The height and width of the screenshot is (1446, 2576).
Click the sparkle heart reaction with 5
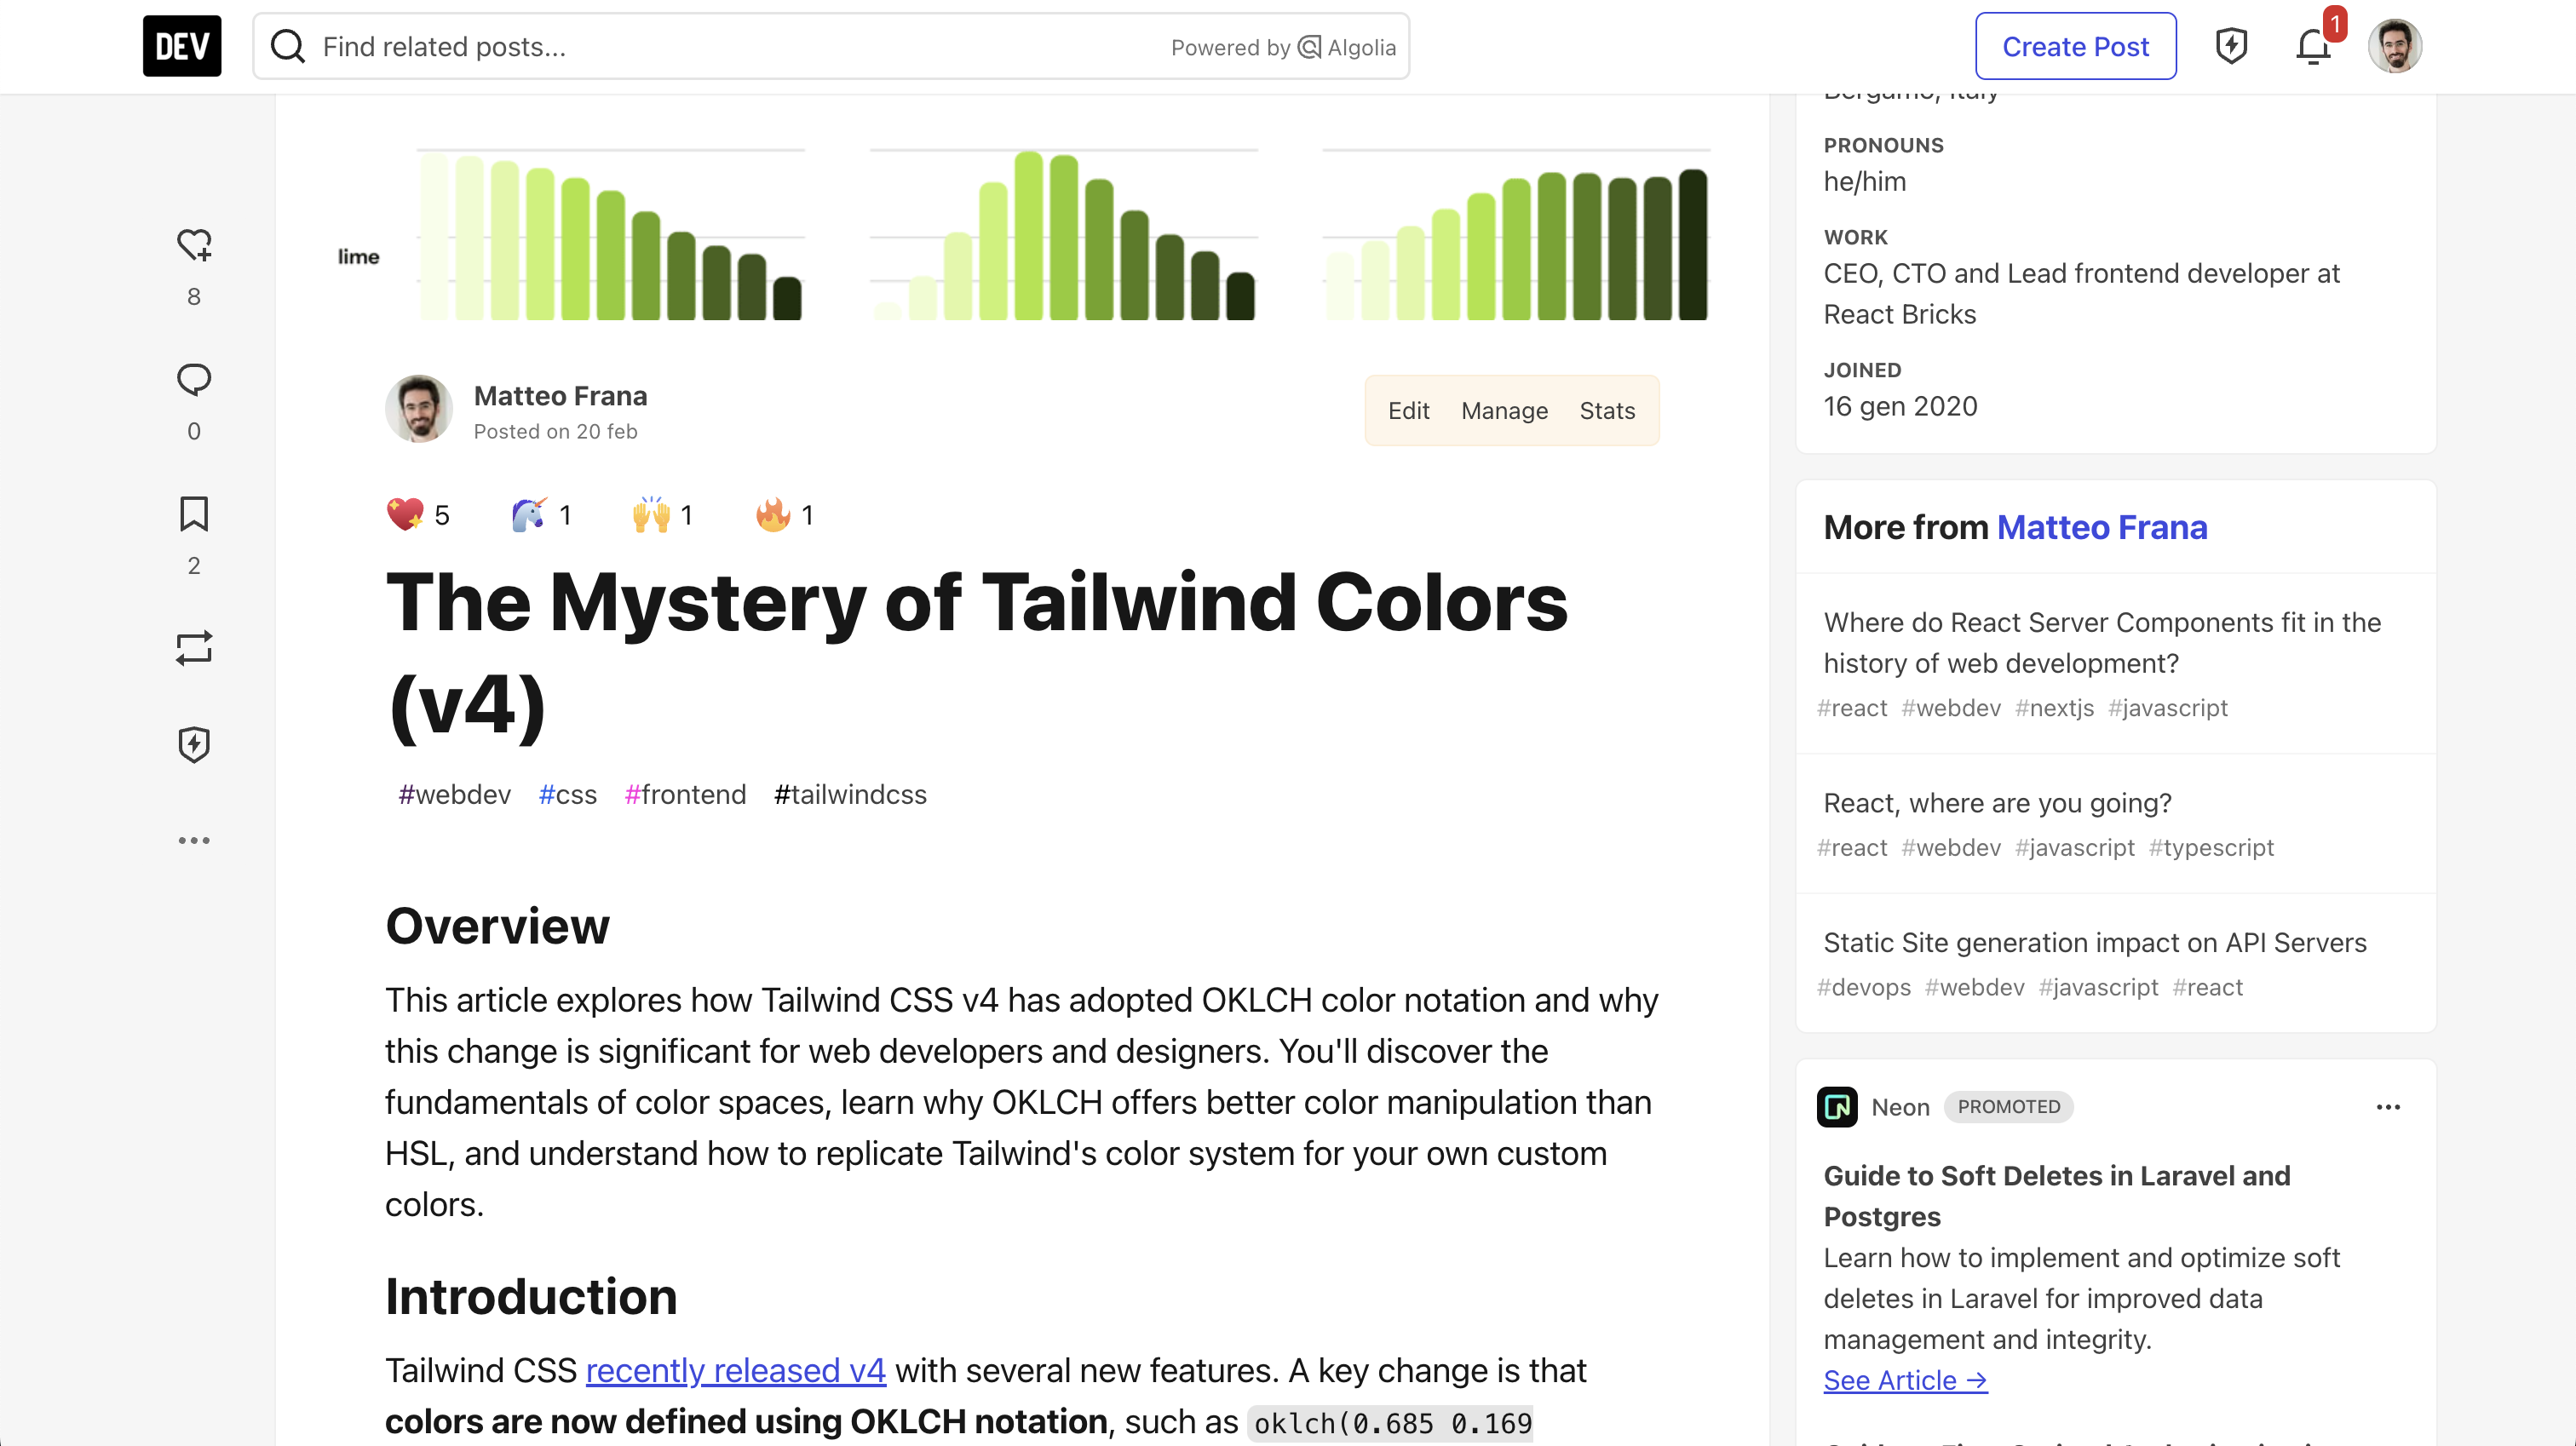[x=418, y=515]
